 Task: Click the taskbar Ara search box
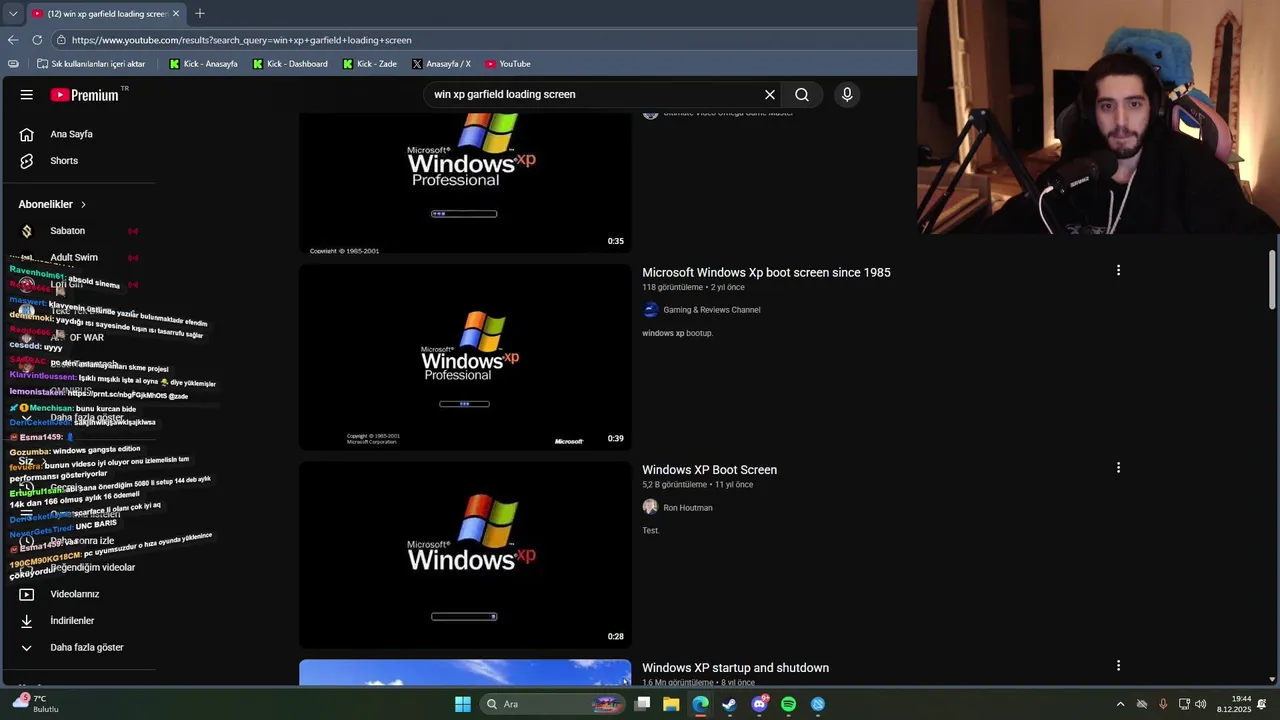pos(550,704)
